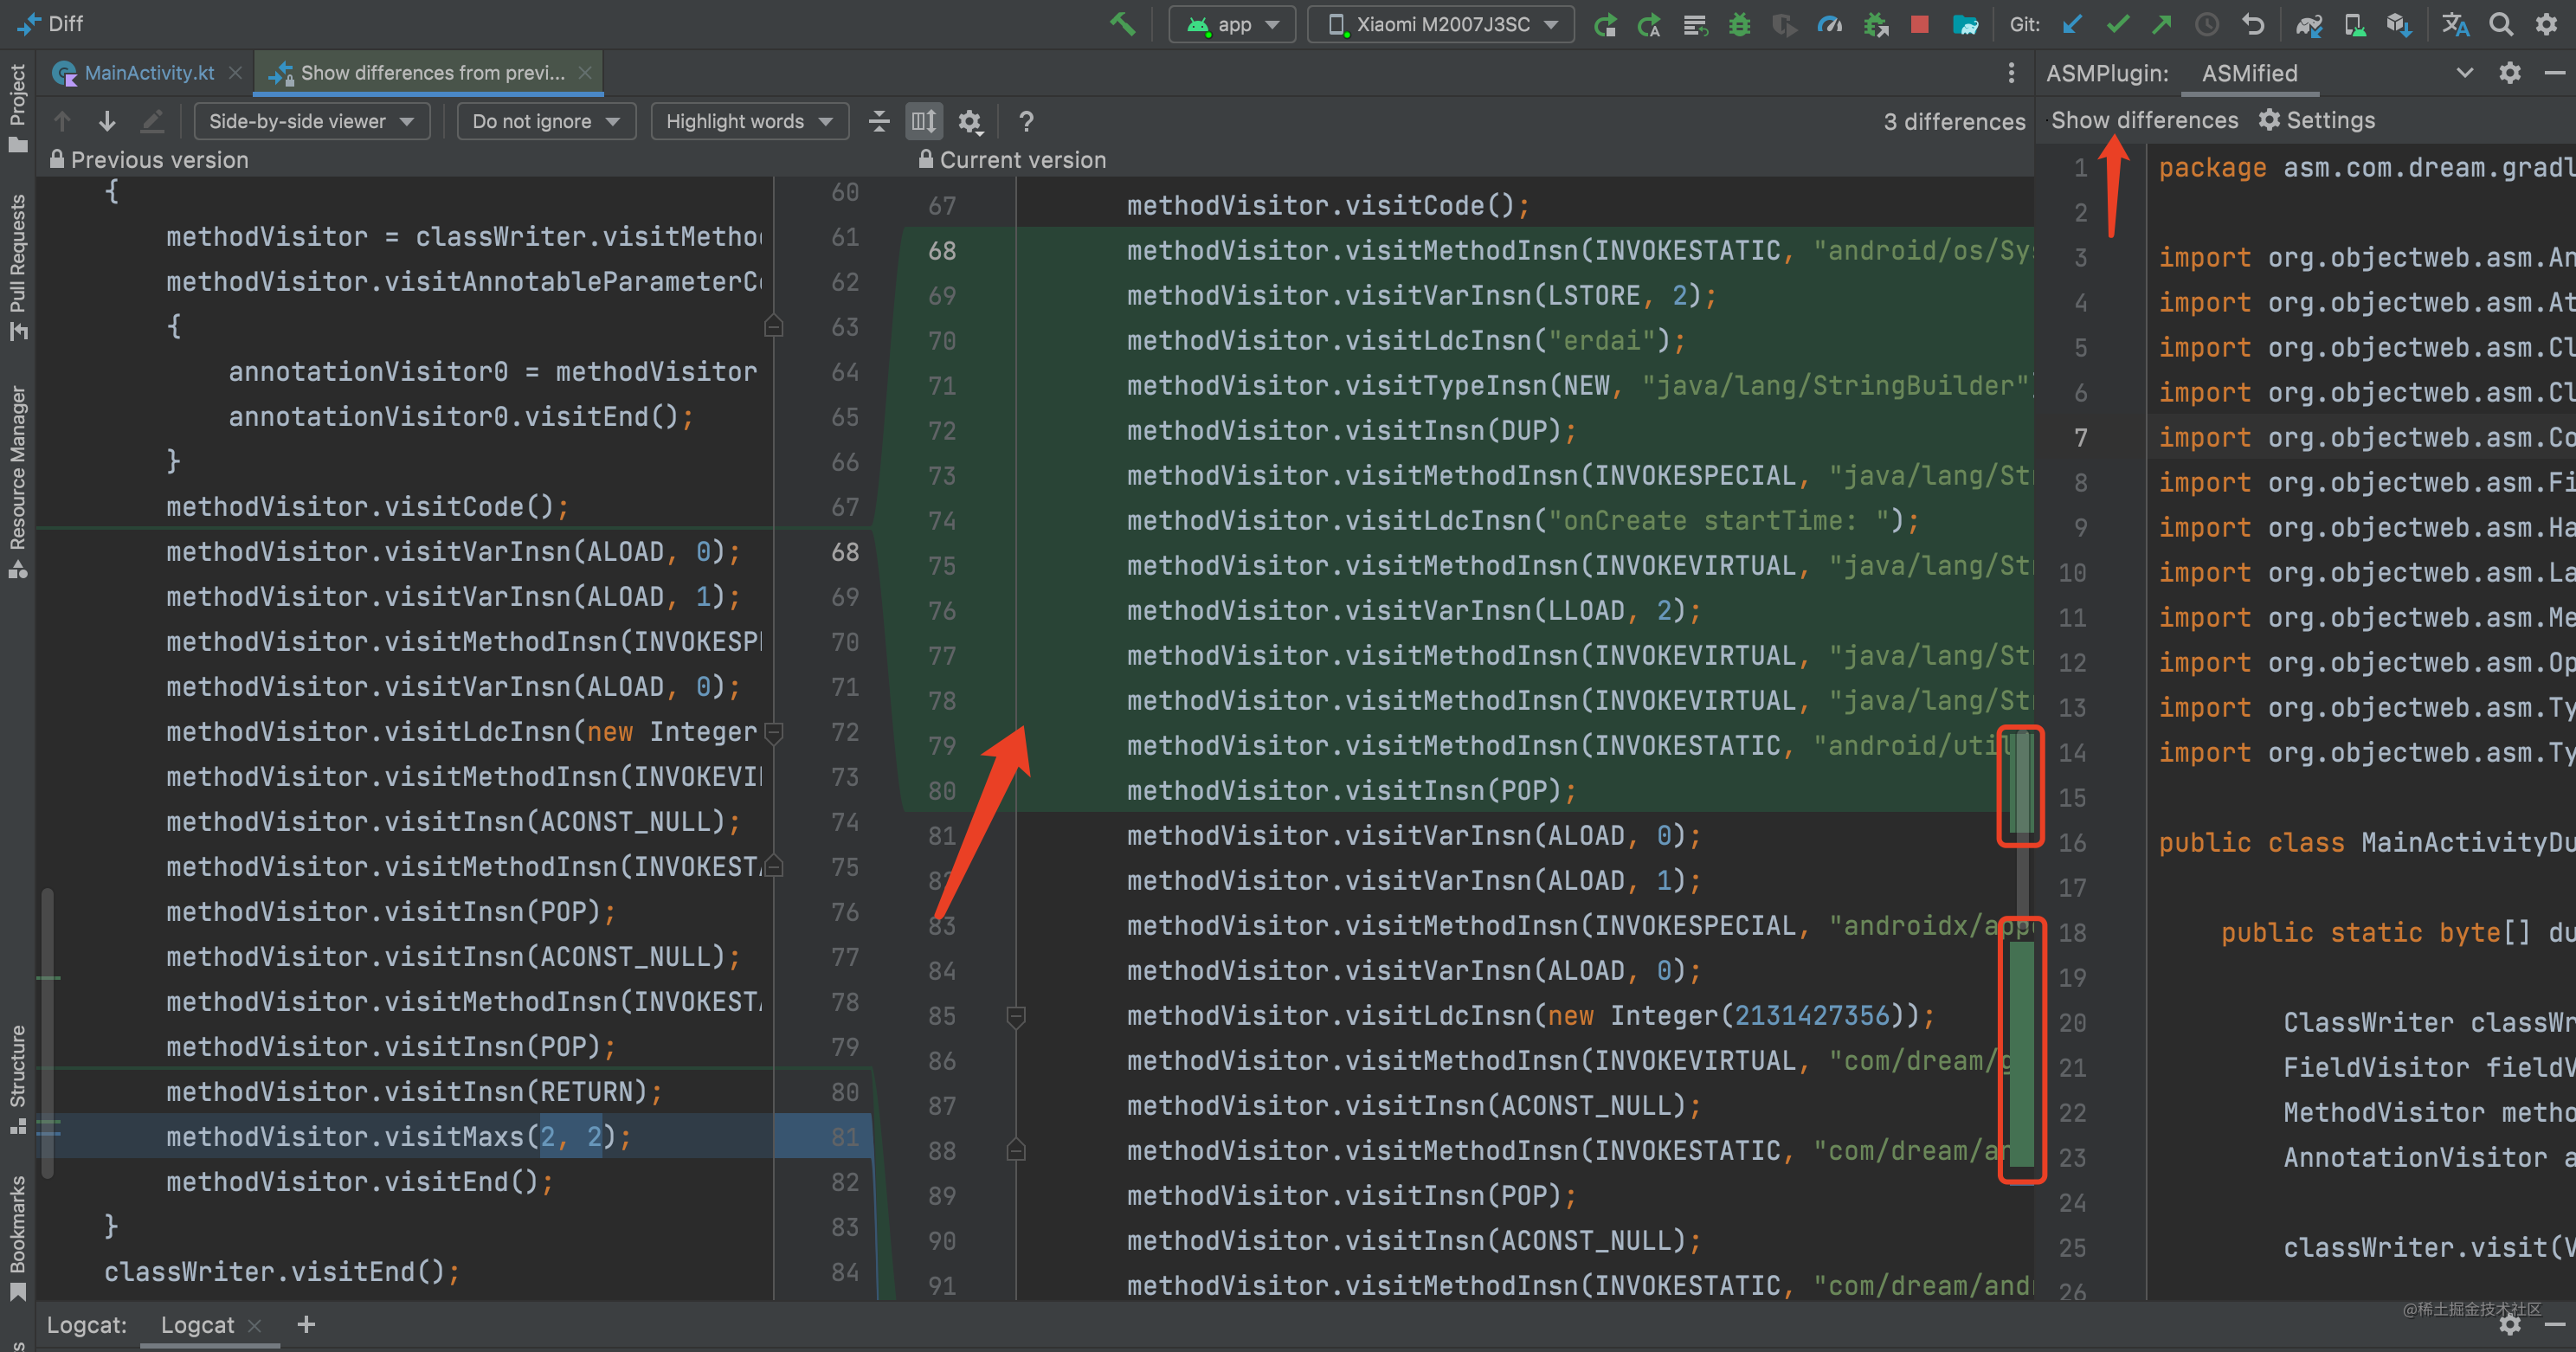This screenshot has width=2576, height=1352.
Task: Click the Git update project arrow
Action: [2072, 24]
